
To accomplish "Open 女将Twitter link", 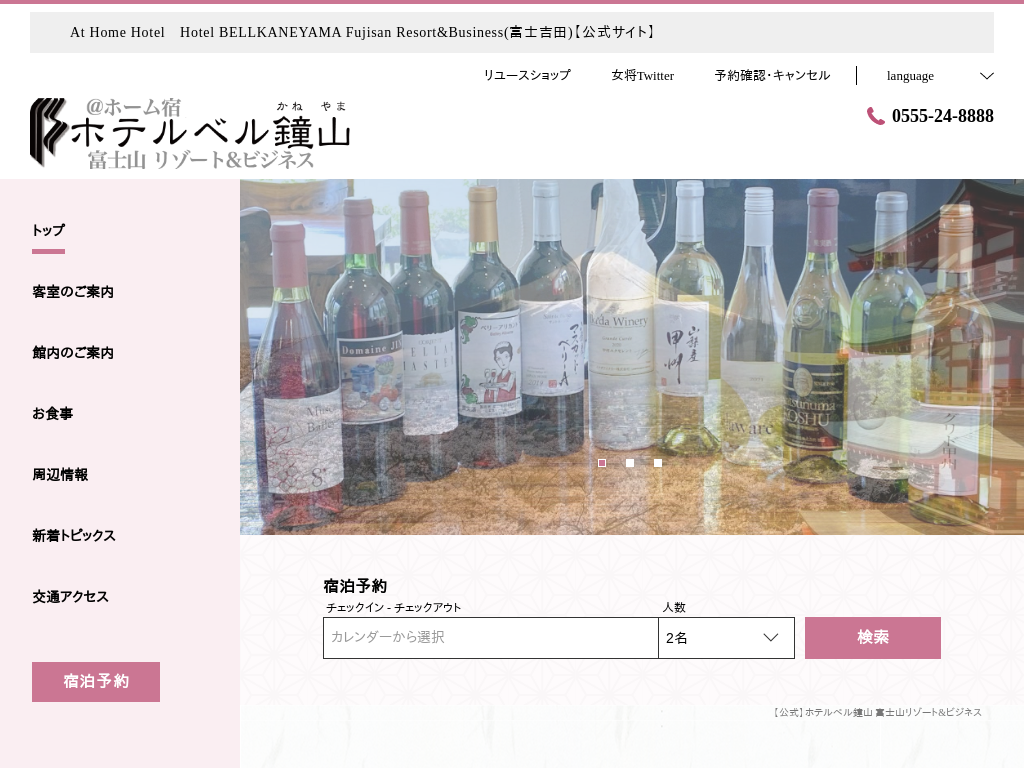I will tap(643, 76).
